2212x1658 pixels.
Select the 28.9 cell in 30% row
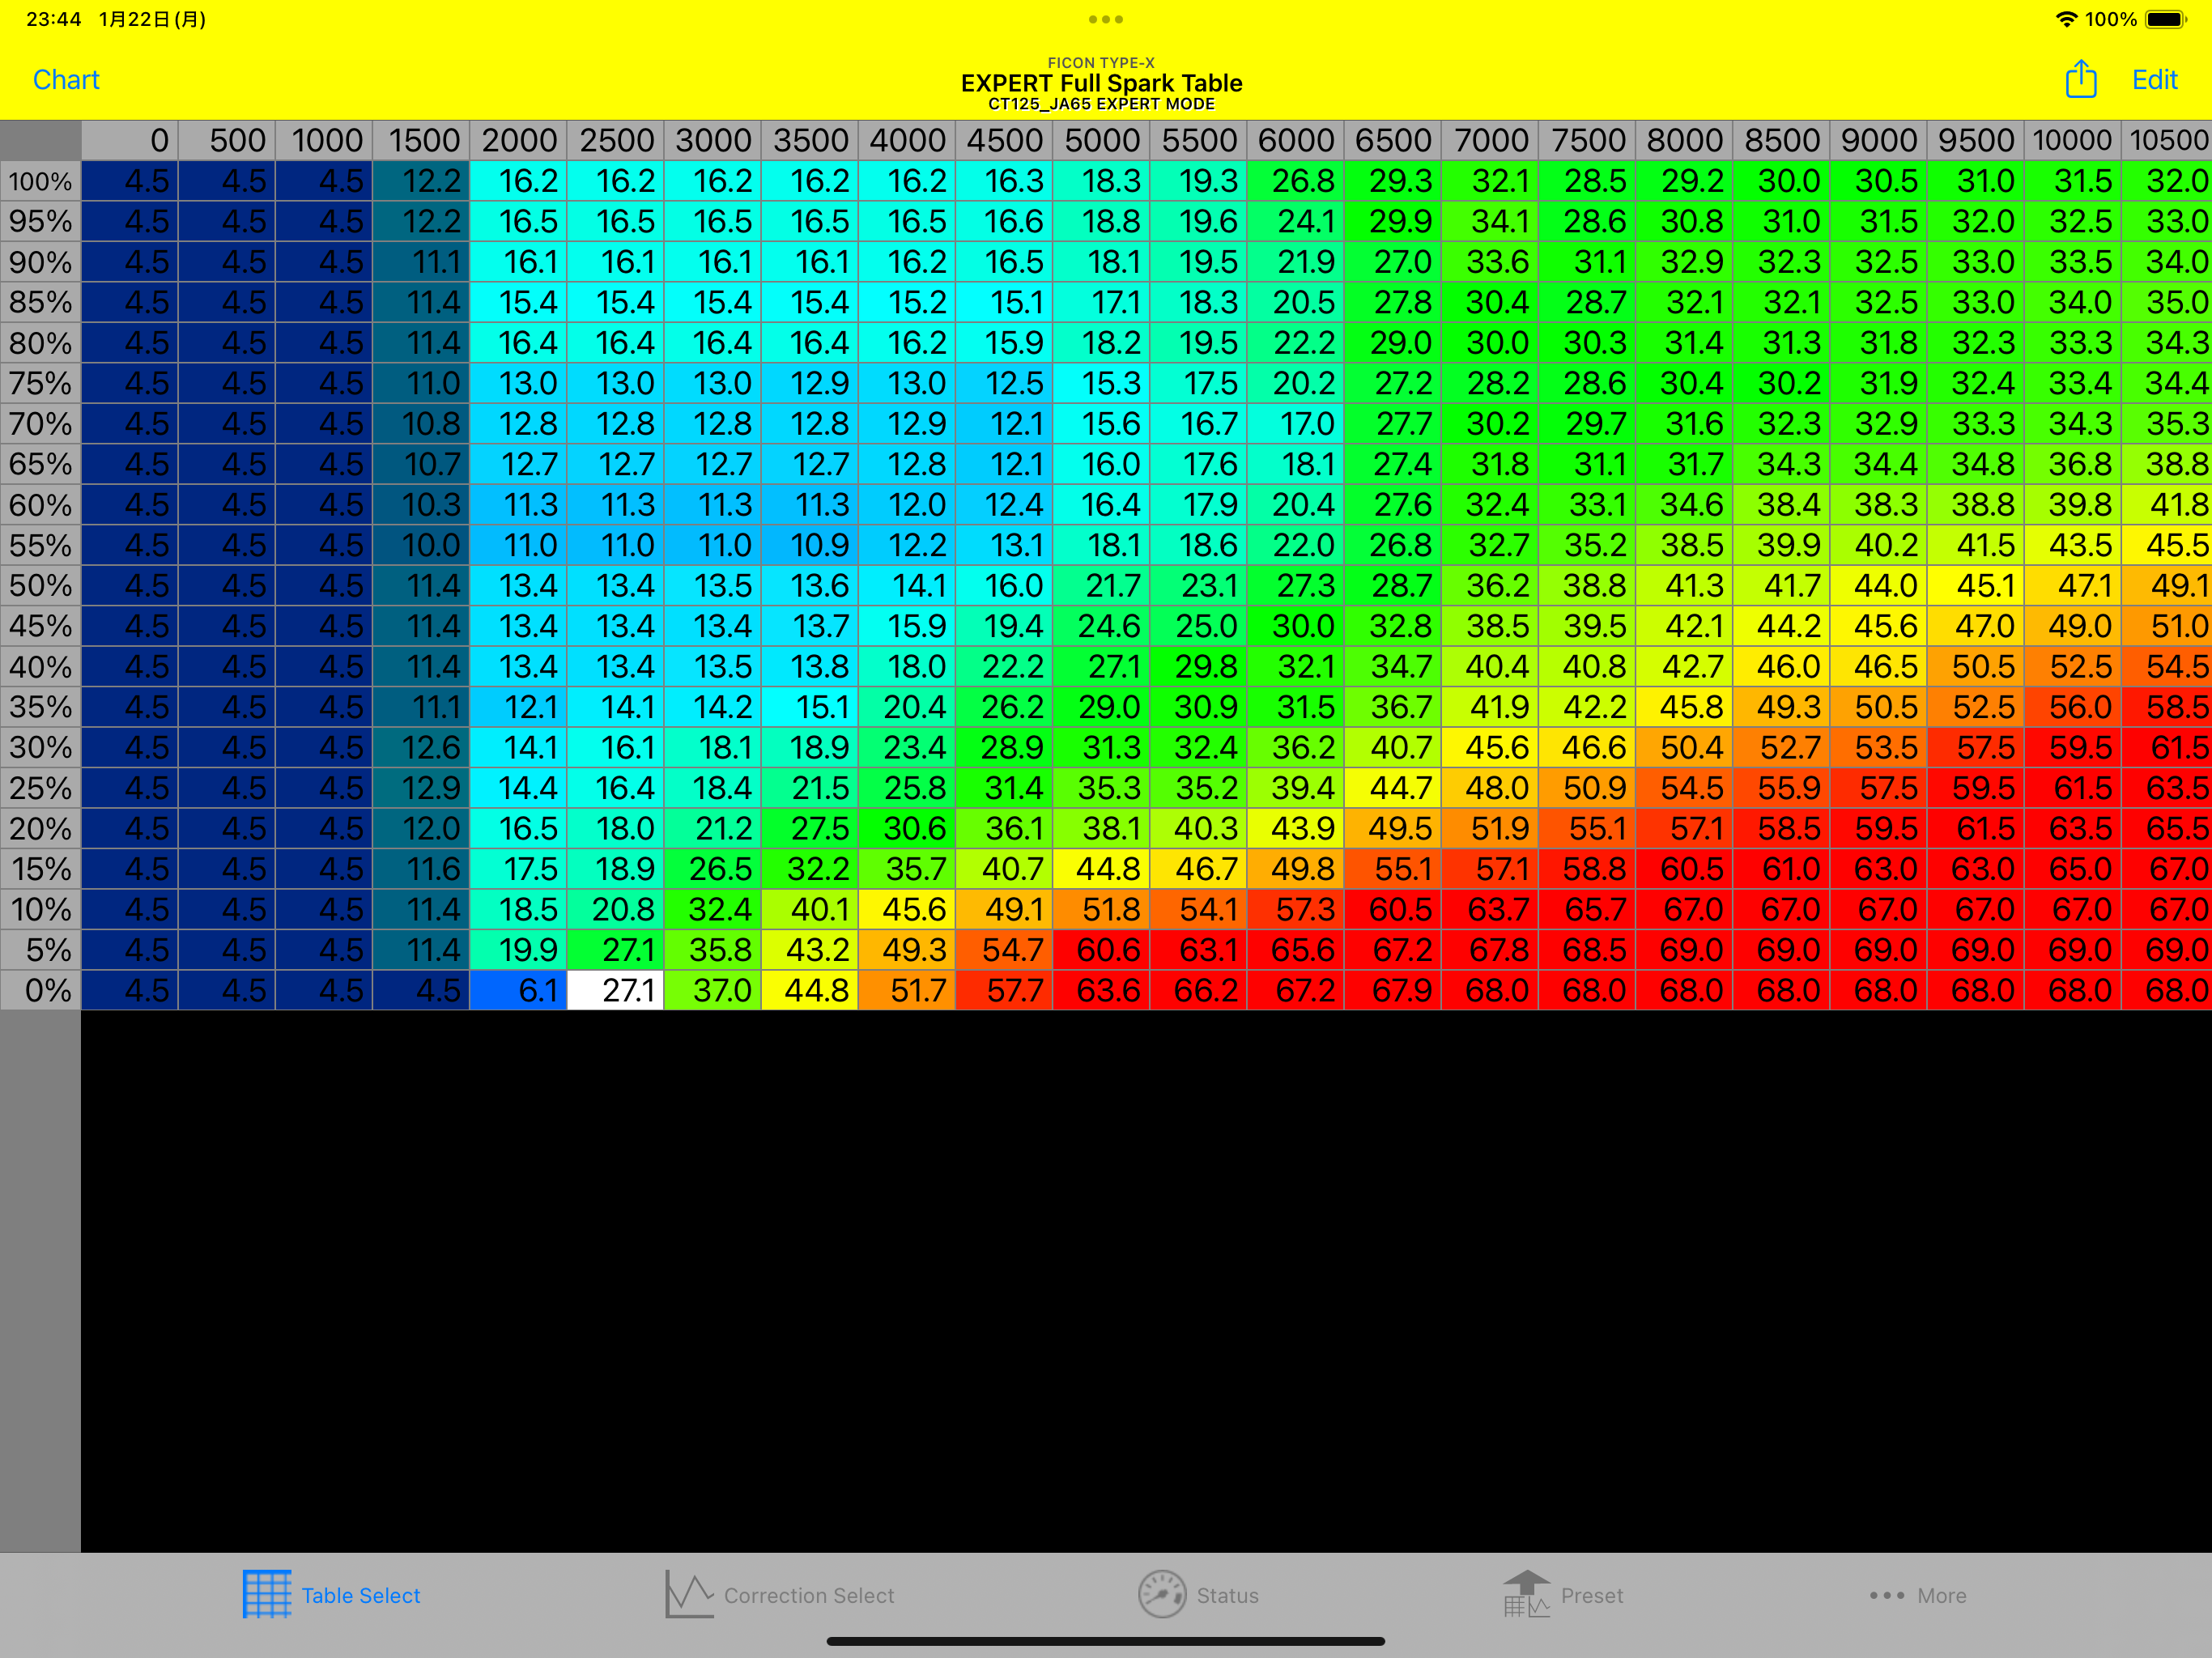pos(1005,747)
